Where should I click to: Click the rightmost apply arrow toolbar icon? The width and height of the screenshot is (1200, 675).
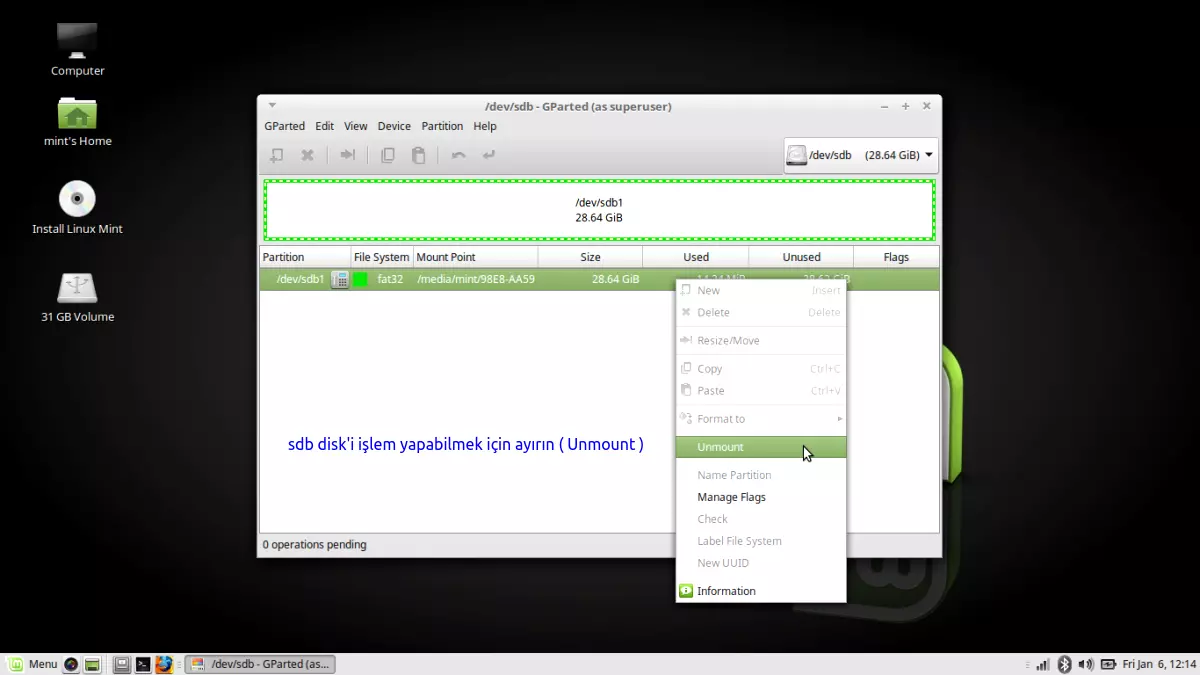coord(488,155)
